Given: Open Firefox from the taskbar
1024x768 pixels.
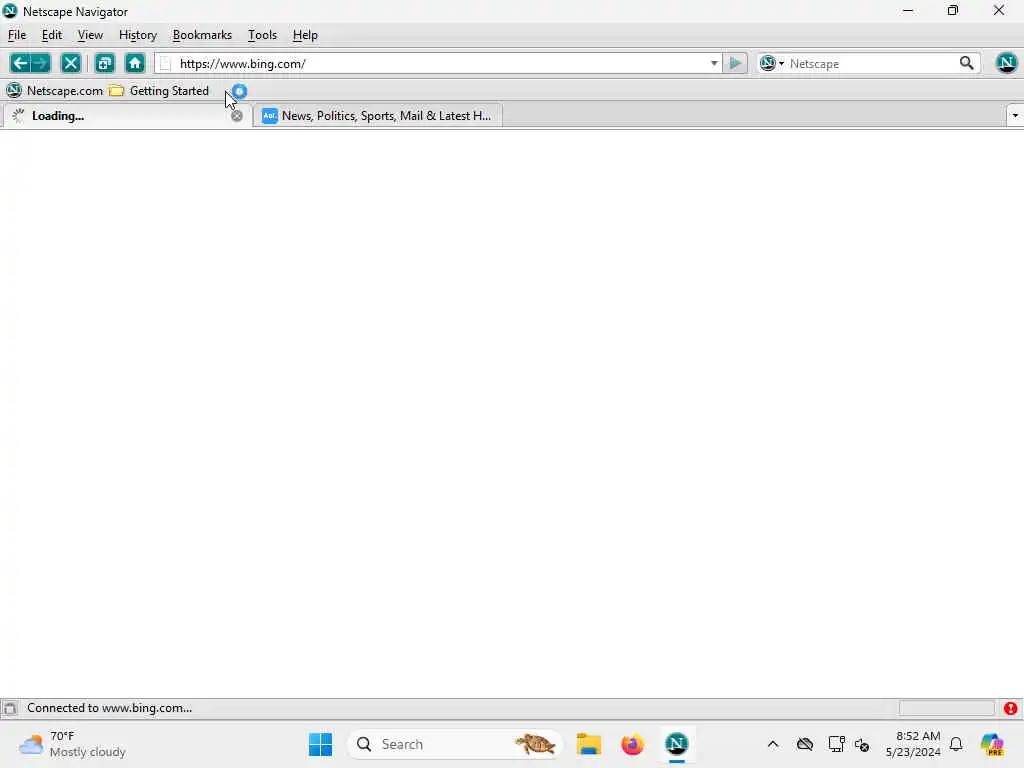Looking at the screenshot, I should click(632, 744).
